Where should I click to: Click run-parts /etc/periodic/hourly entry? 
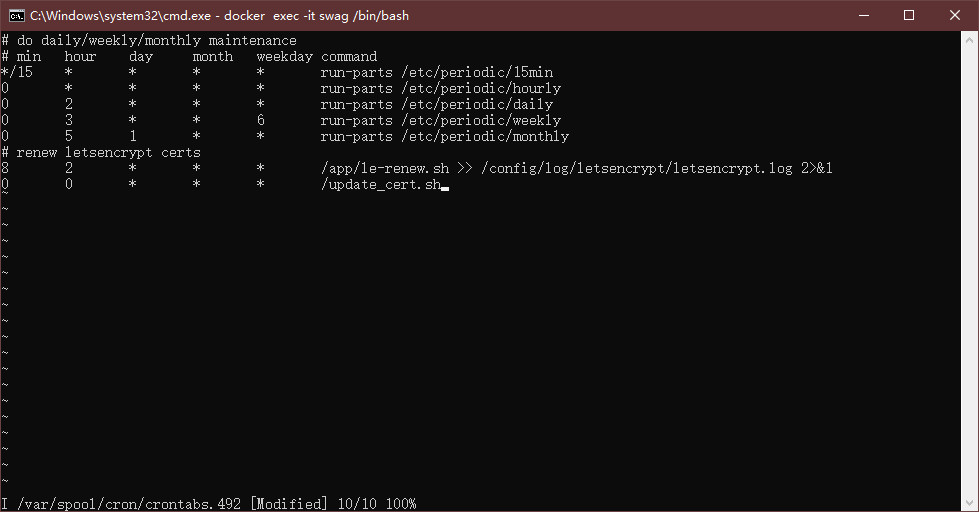pyautogui.click(x=440, y=89)
